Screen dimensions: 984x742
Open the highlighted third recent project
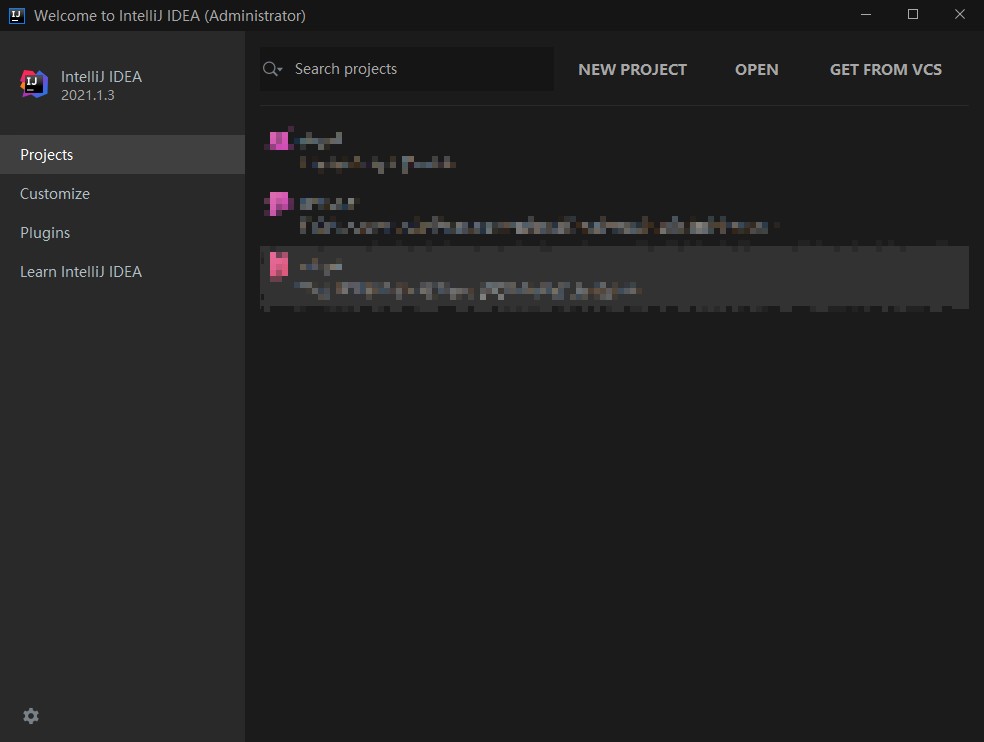click(x=614, y=277)
